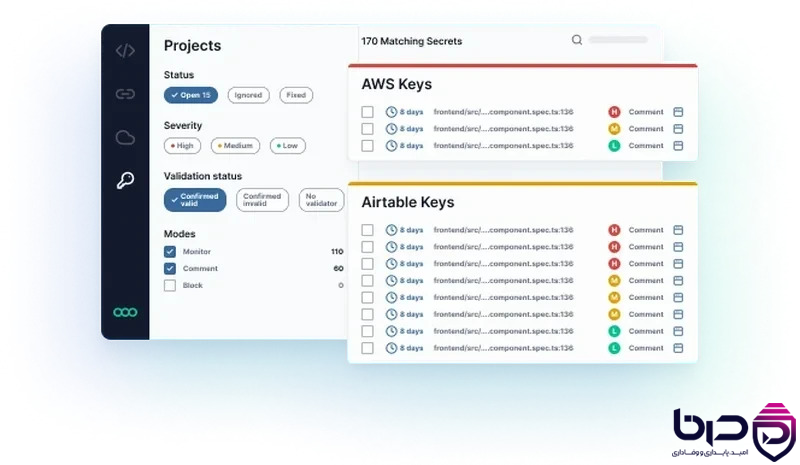Open the file path in AWS Keys M row

tap(504, 129)
